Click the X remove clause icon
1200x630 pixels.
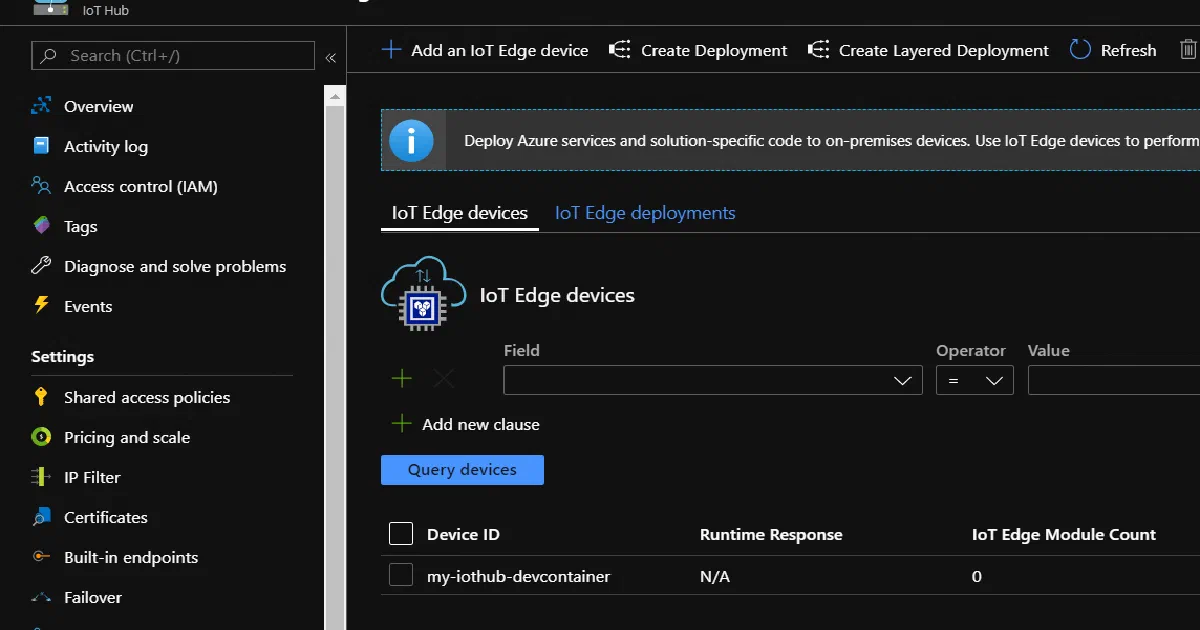click(x=444, y=378)
